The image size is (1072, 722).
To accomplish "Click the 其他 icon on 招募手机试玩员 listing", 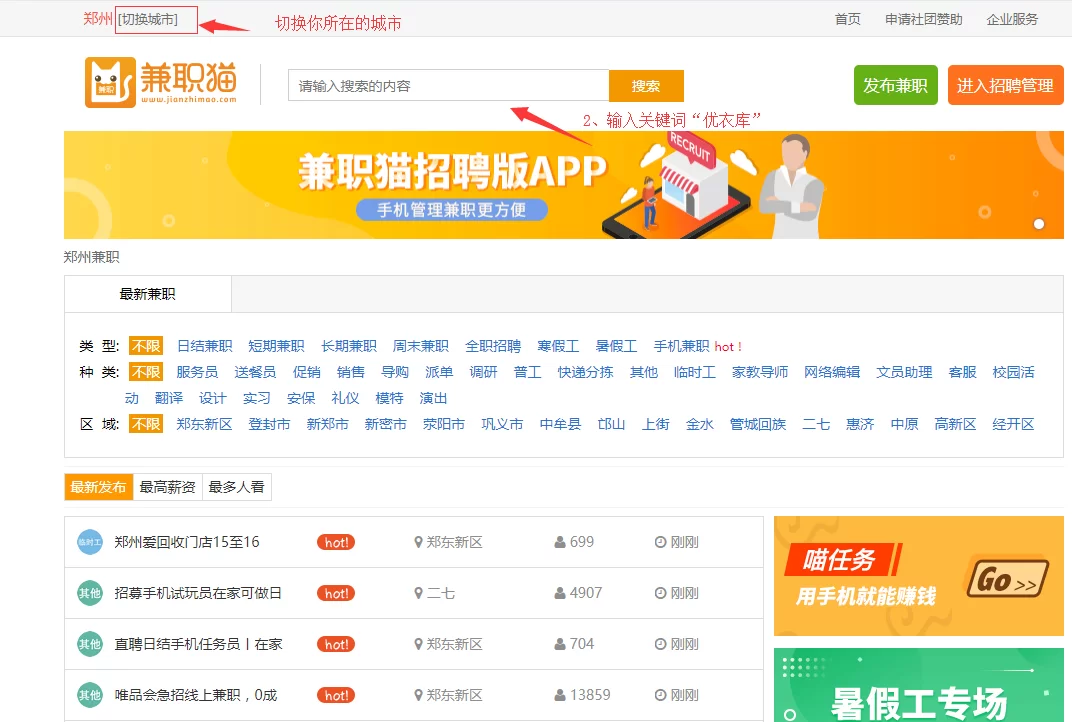I will coord(88,592).
